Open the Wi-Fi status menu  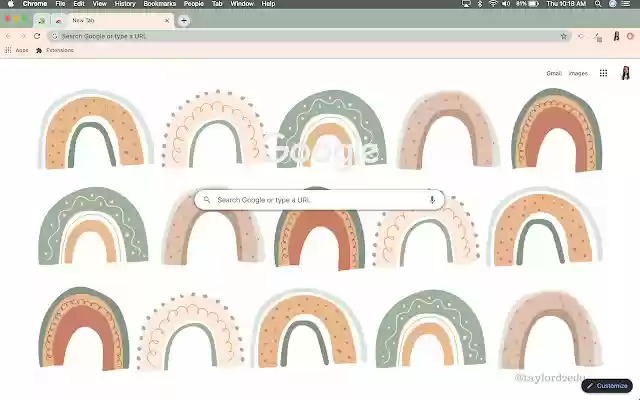493,4
